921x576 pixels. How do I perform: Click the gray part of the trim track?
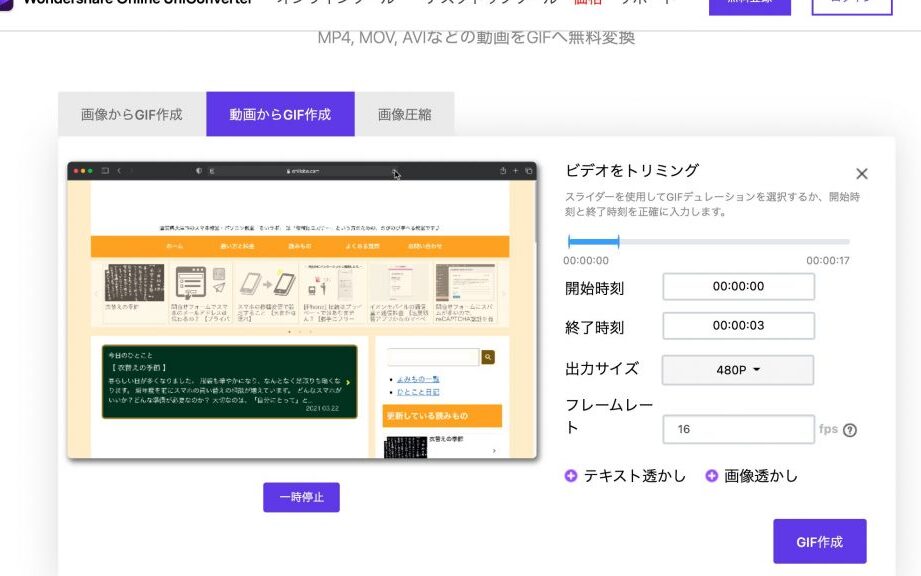(x=734, y=241)
